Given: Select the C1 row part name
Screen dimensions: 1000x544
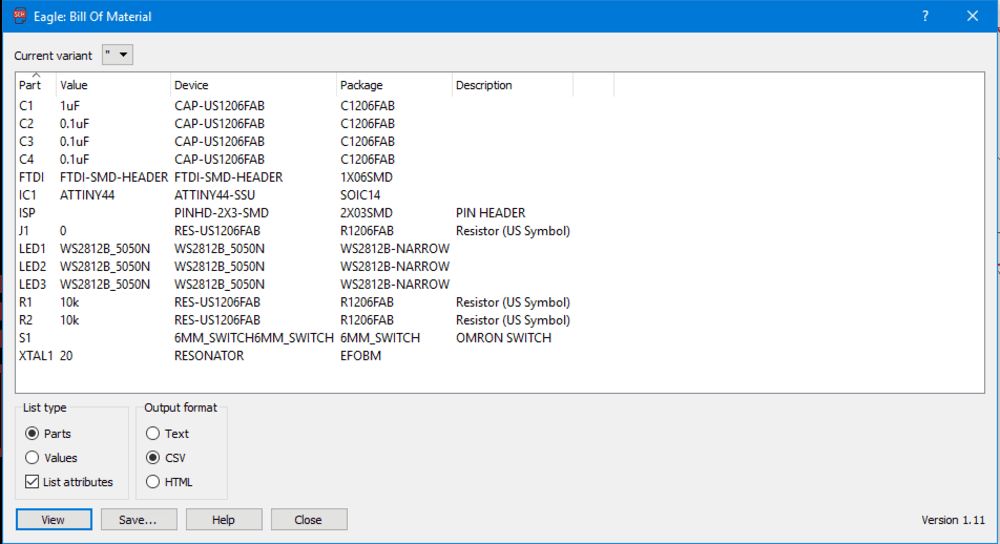Looking at the screenshot, I should tap(26, 106).
